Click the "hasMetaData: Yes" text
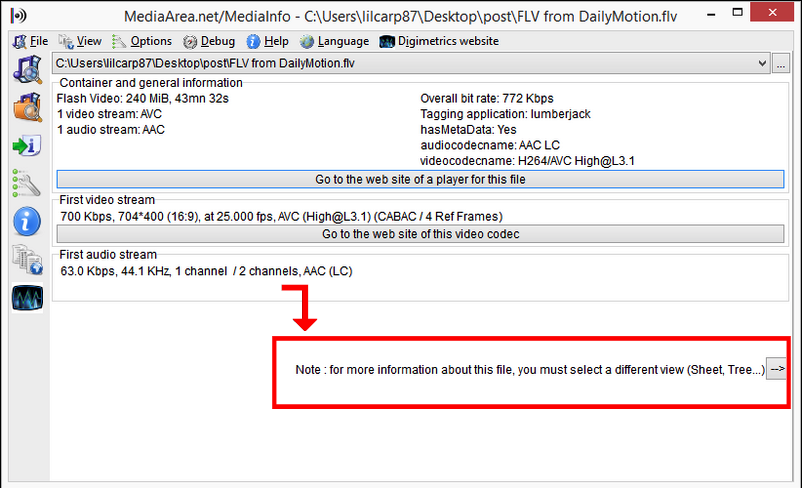The width and height of the screenshot is (802, 488). tap(469, 130)
